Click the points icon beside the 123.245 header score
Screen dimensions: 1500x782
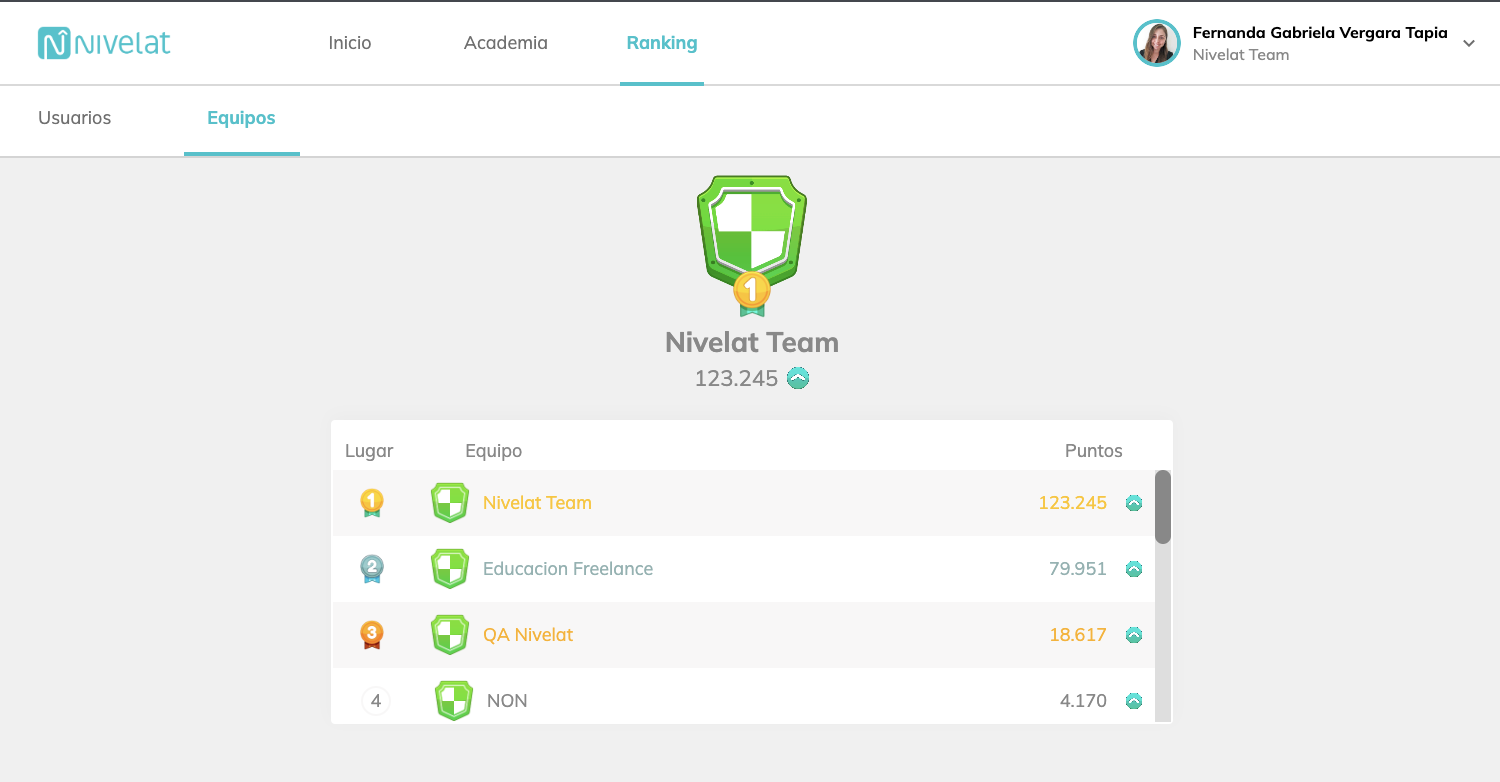pos(798,378)
